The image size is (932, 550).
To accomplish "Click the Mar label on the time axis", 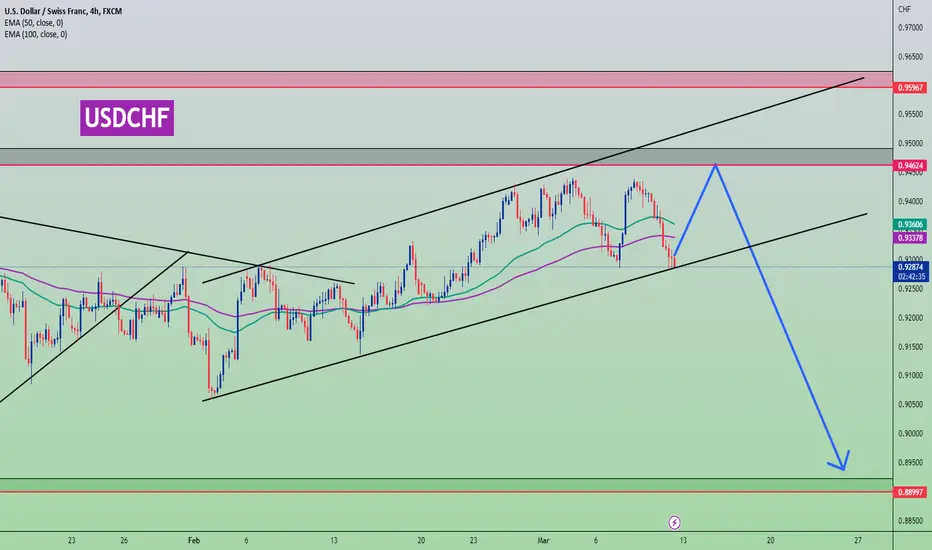I will (543, 540).
